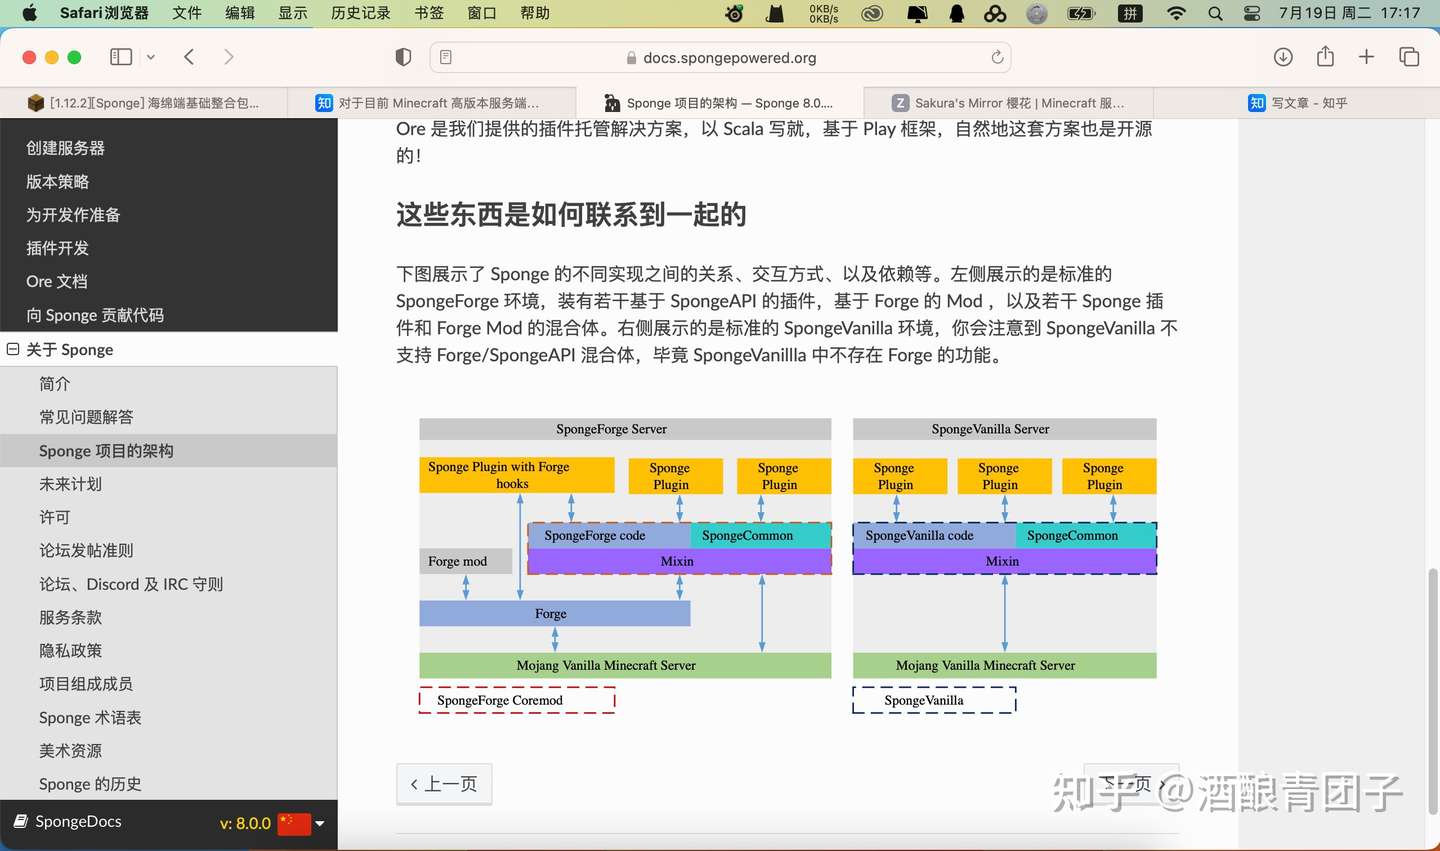Go to 上一页 previous page button
This screenshot has height=851, width=1440.
click(x=444, y=784)
